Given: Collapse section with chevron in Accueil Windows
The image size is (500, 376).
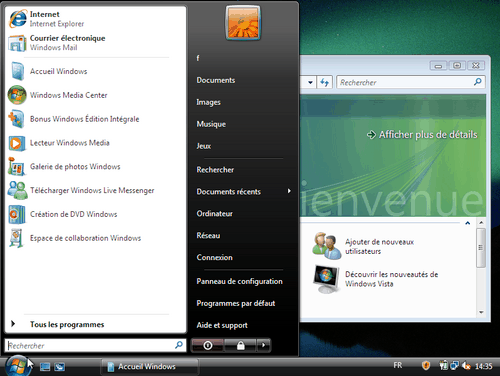Looking at the screenshot, I should point(467,223).
